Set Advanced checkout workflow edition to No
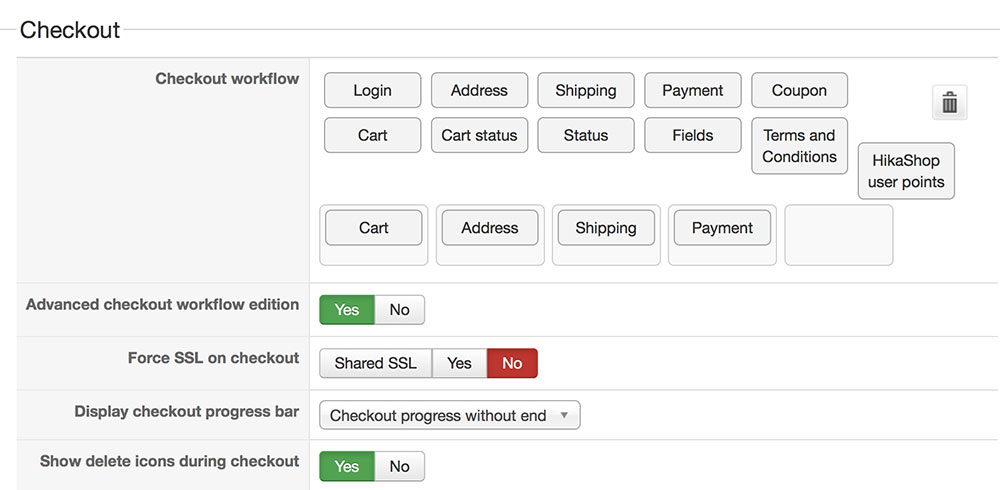The height and width of the screenshot is (490, 1000). click(x=399, y=310)
